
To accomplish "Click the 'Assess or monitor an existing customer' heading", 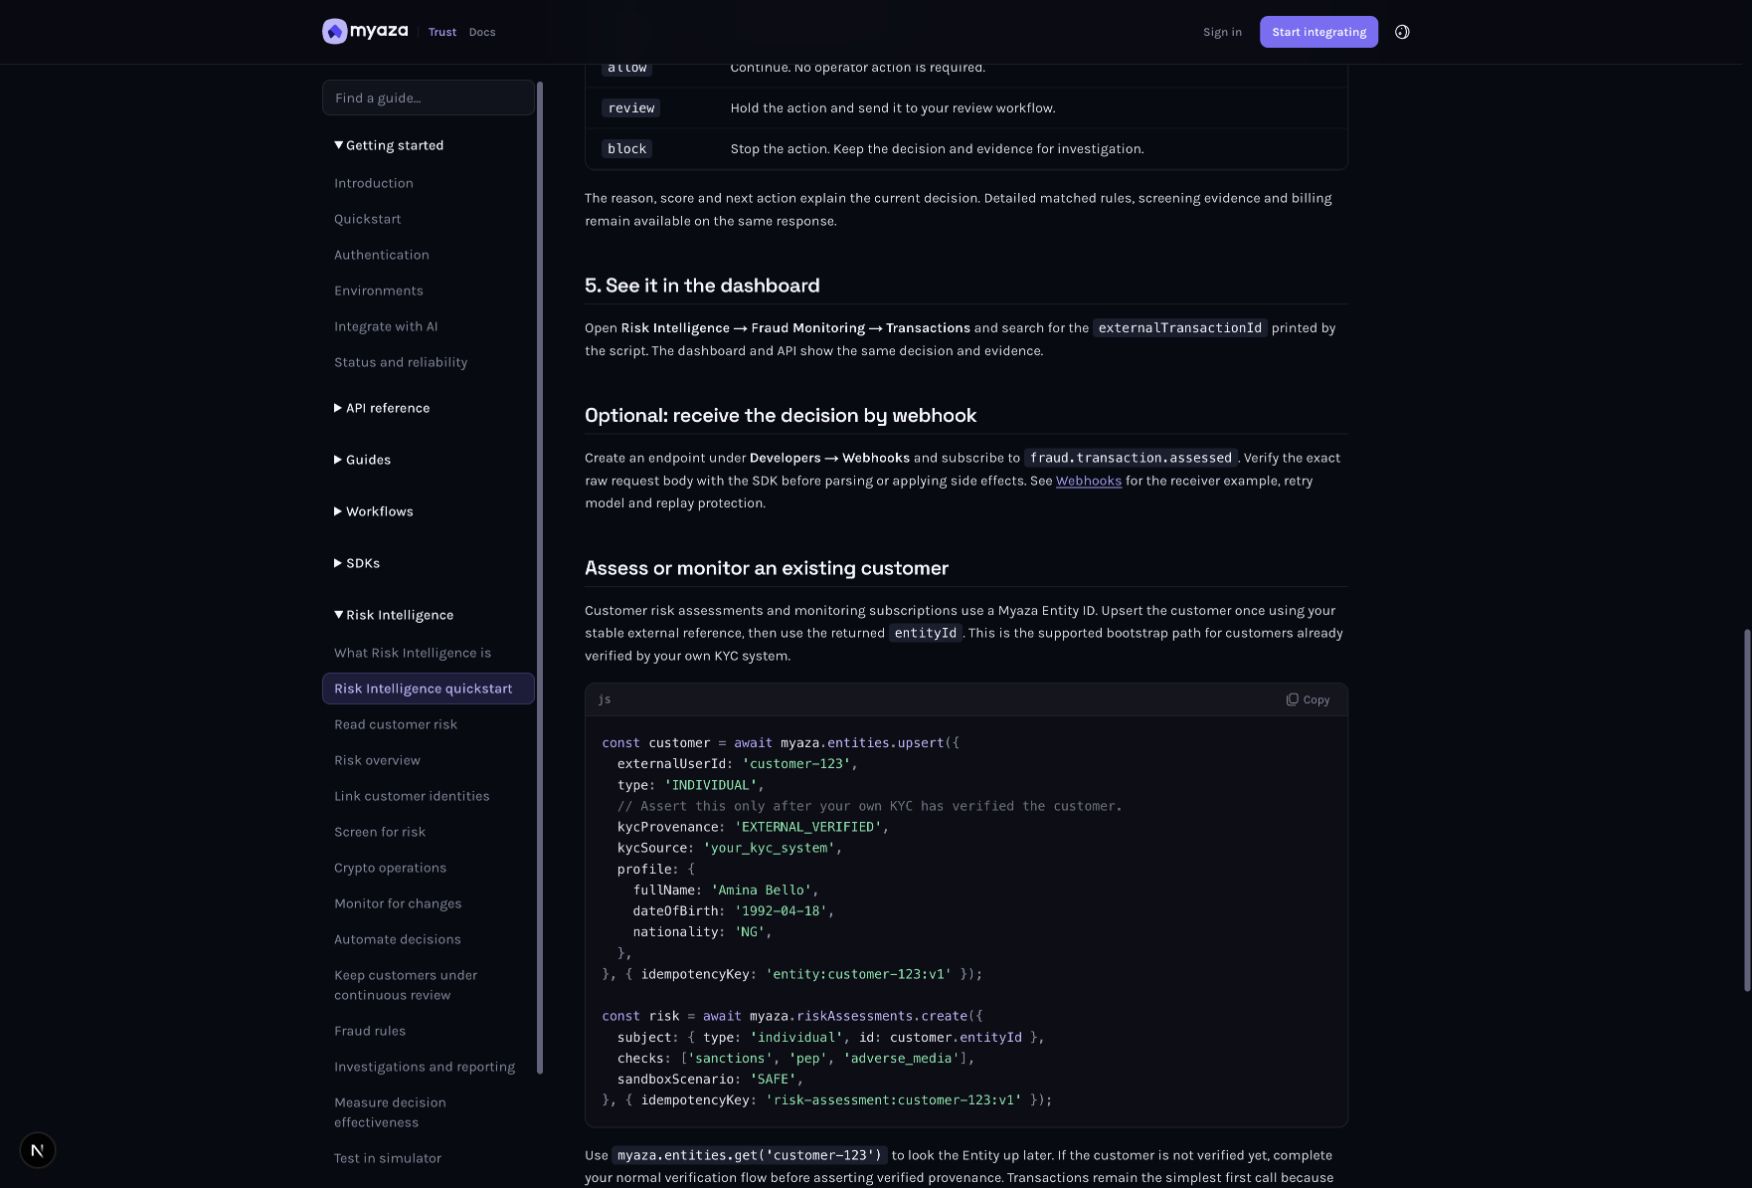I will 766,568.
